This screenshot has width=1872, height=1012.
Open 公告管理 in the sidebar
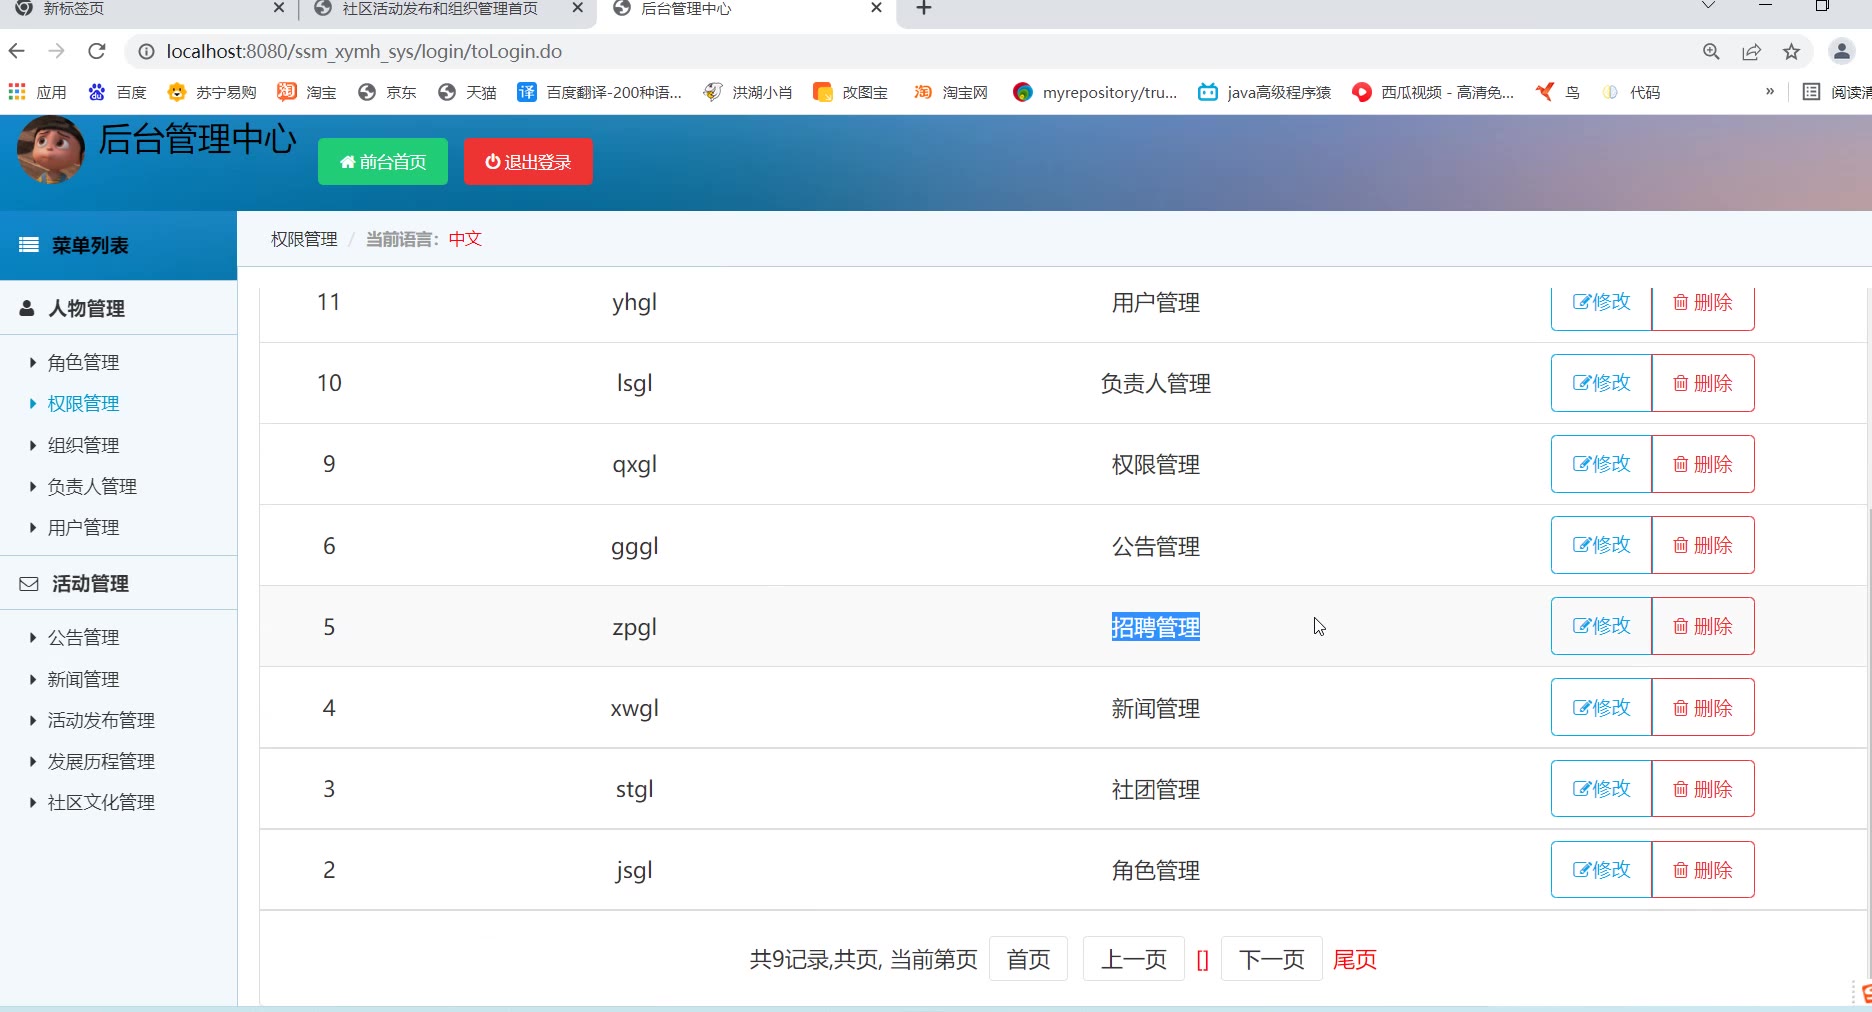click(83, 638)
